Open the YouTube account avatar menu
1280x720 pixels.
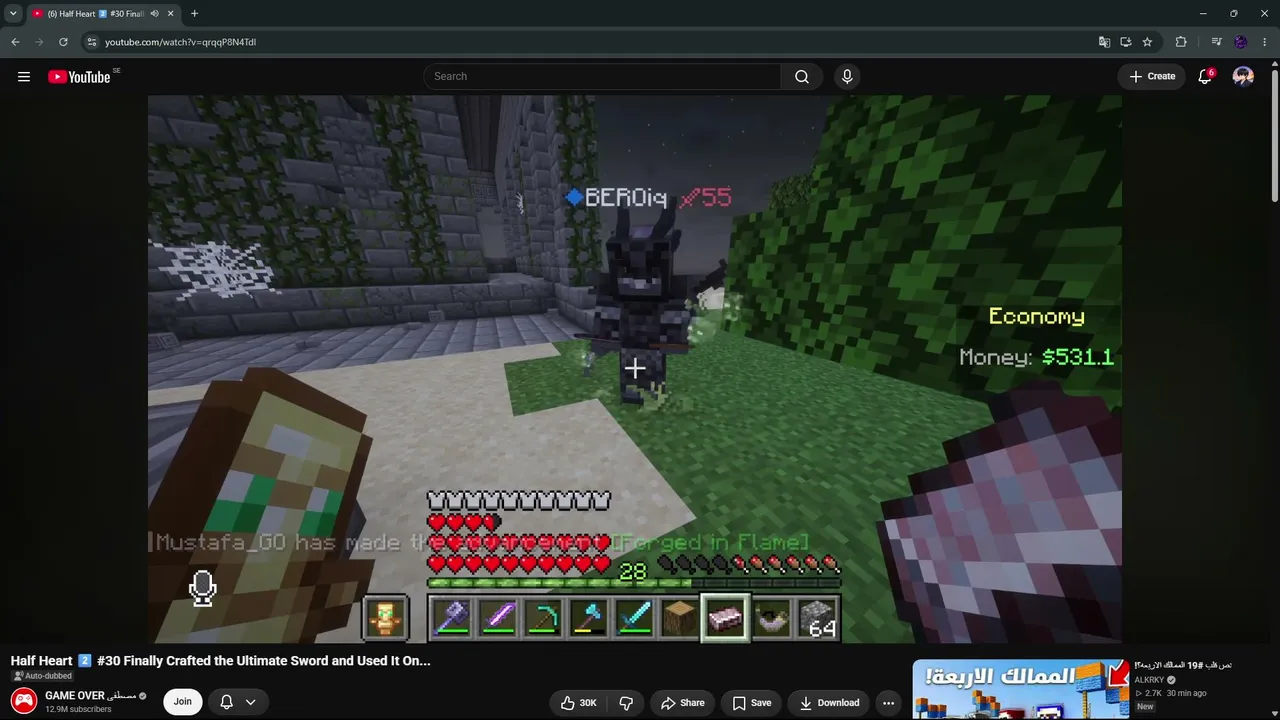coord(1243,77)
